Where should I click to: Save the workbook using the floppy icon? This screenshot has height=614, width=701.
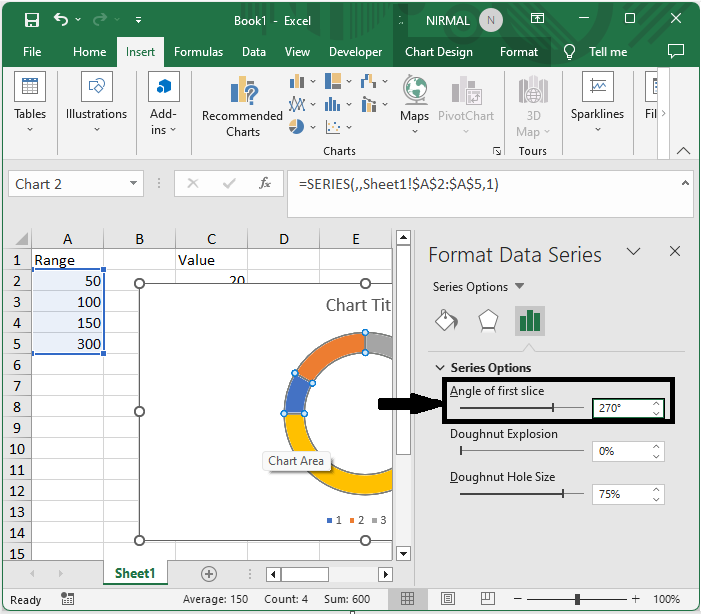click(32, 20)
